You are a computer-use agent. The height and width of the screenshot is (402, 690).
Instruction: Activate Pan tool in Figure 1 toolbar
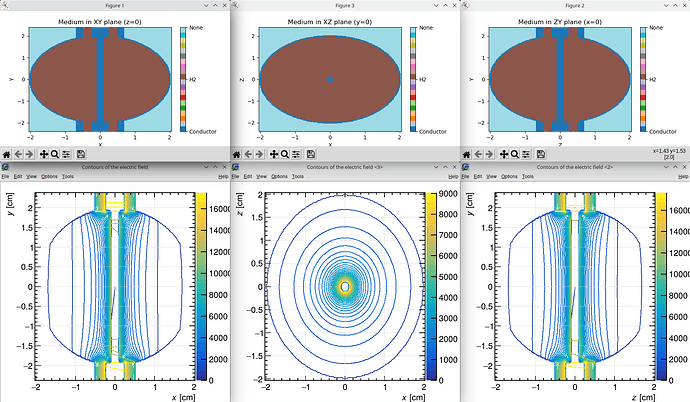43,154
